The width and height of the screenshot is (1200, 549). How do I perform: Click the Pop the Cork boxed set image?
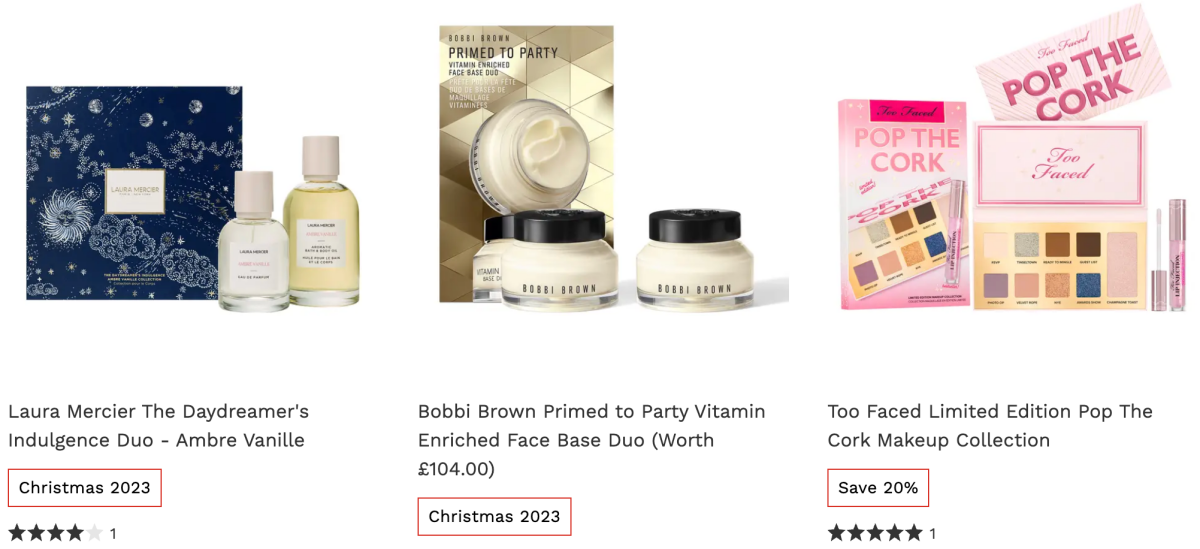point(898,205)
